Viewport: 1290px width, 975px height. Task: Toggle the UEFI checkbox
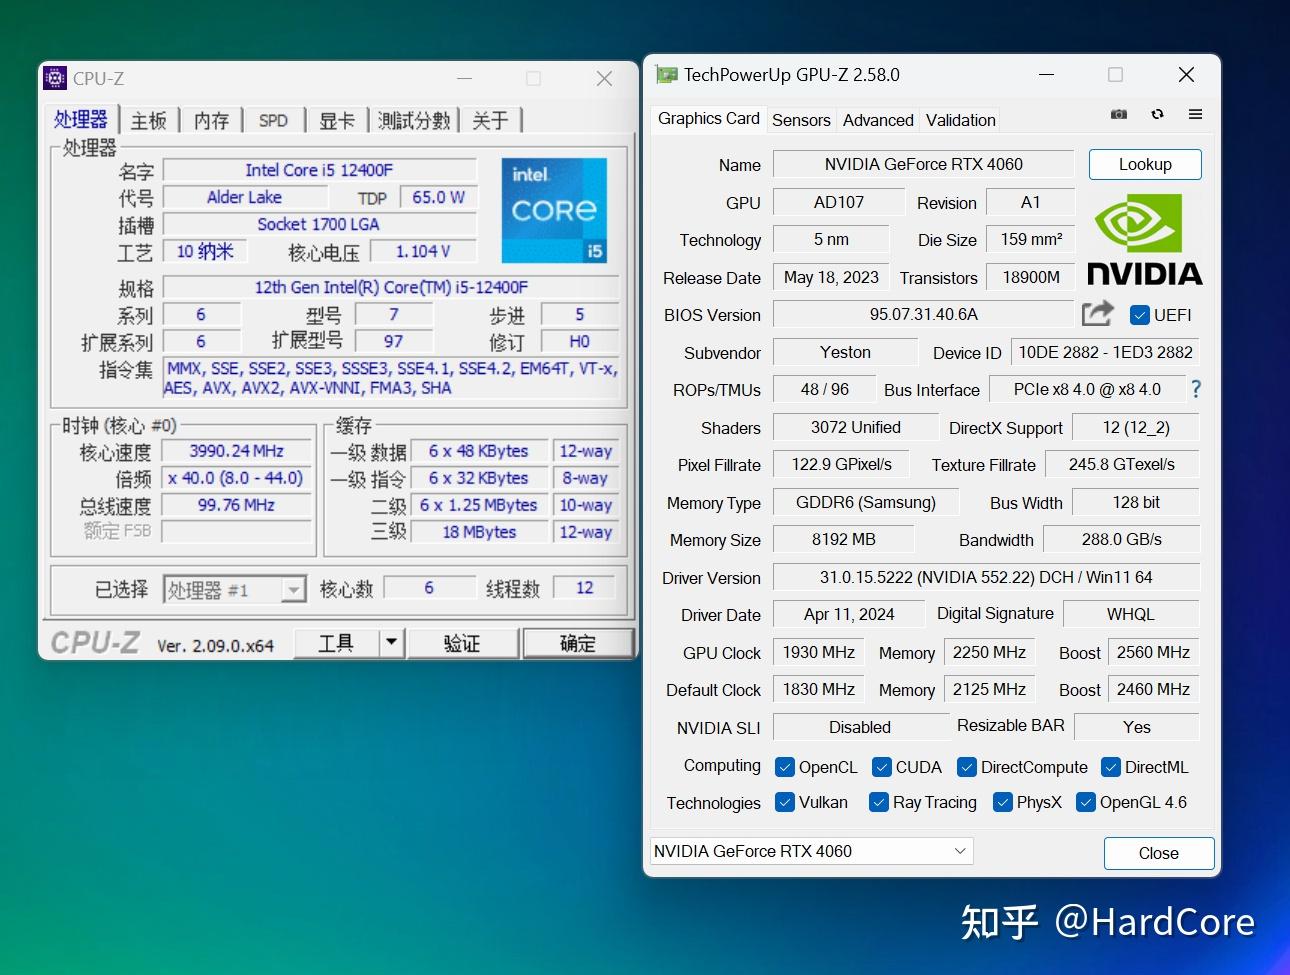click(1139, 314)
